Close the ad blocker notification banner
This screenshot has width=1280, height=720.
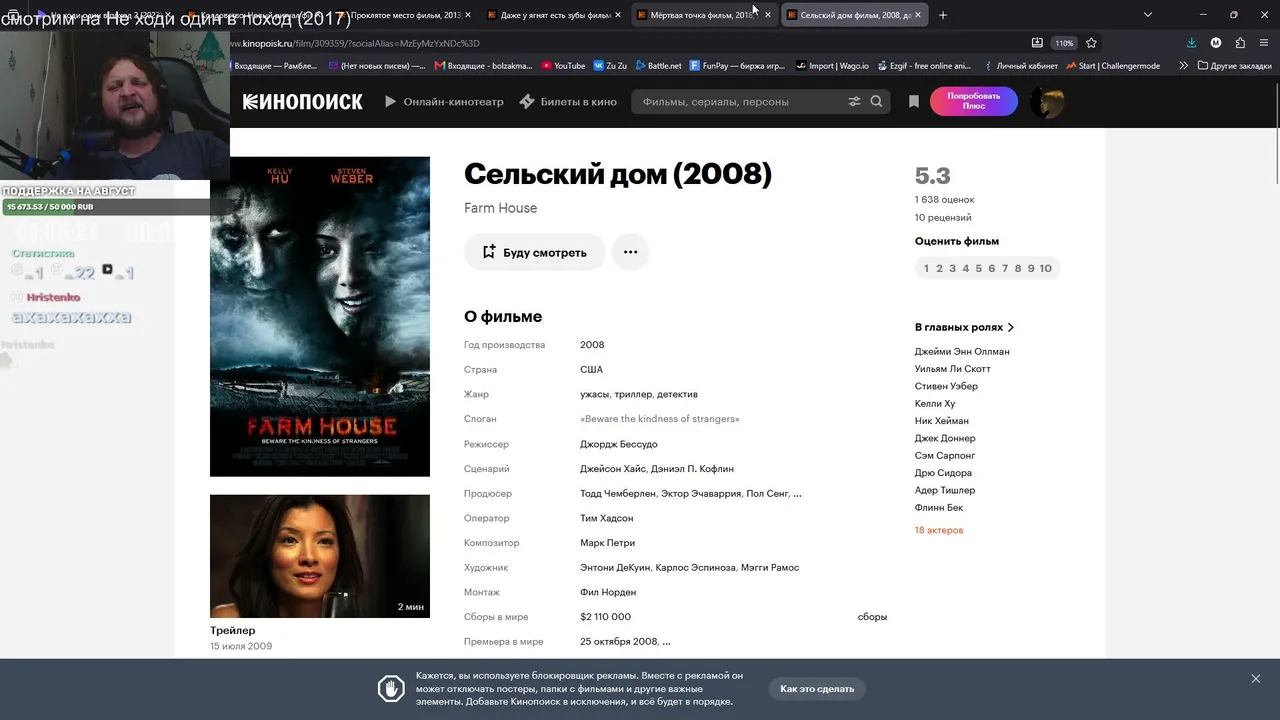click(x=1255, y=679)
